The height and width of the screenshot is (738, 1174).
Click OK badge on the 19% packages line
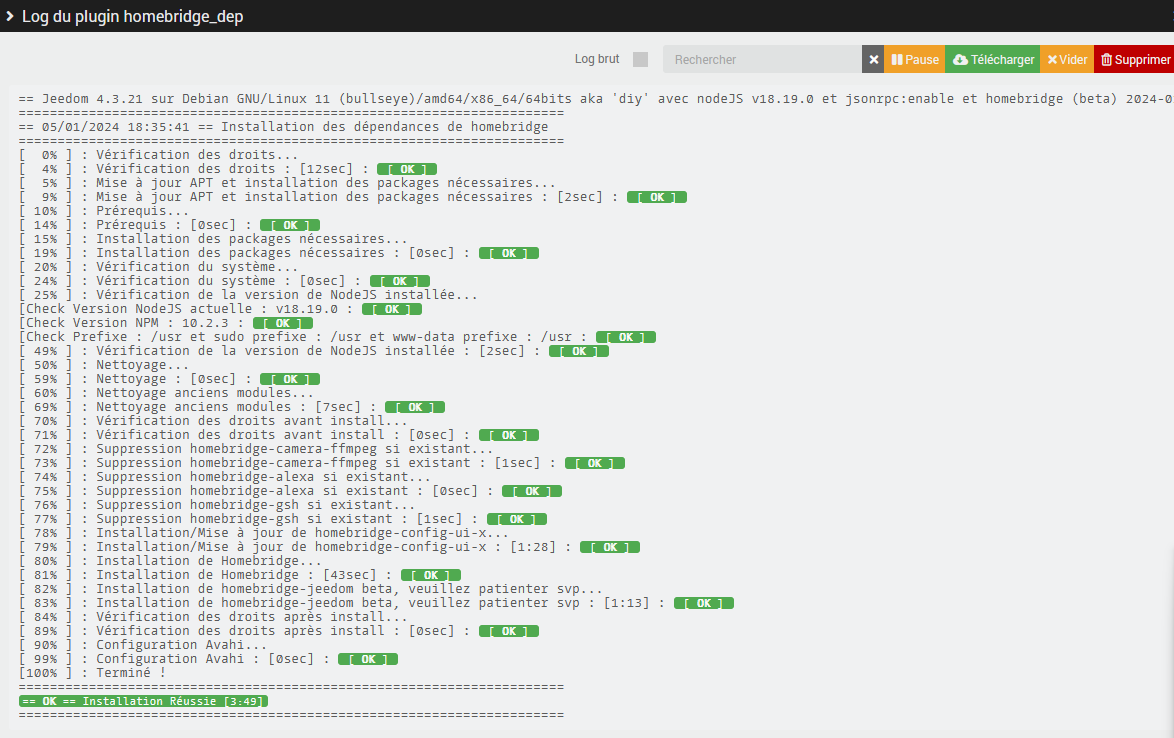[x=508, y=253]
